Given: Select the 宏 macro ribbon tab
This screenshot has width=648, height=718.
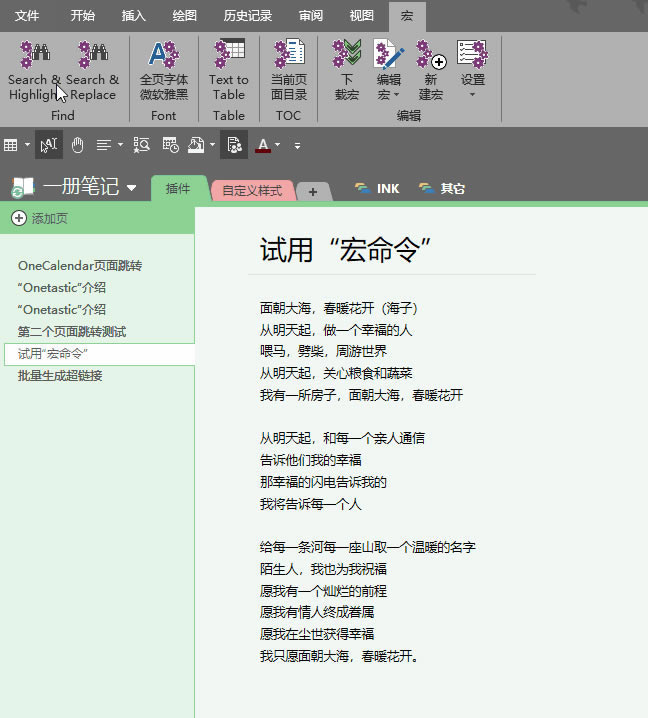Looking at the screenshot, I should (x=407, y=16).
